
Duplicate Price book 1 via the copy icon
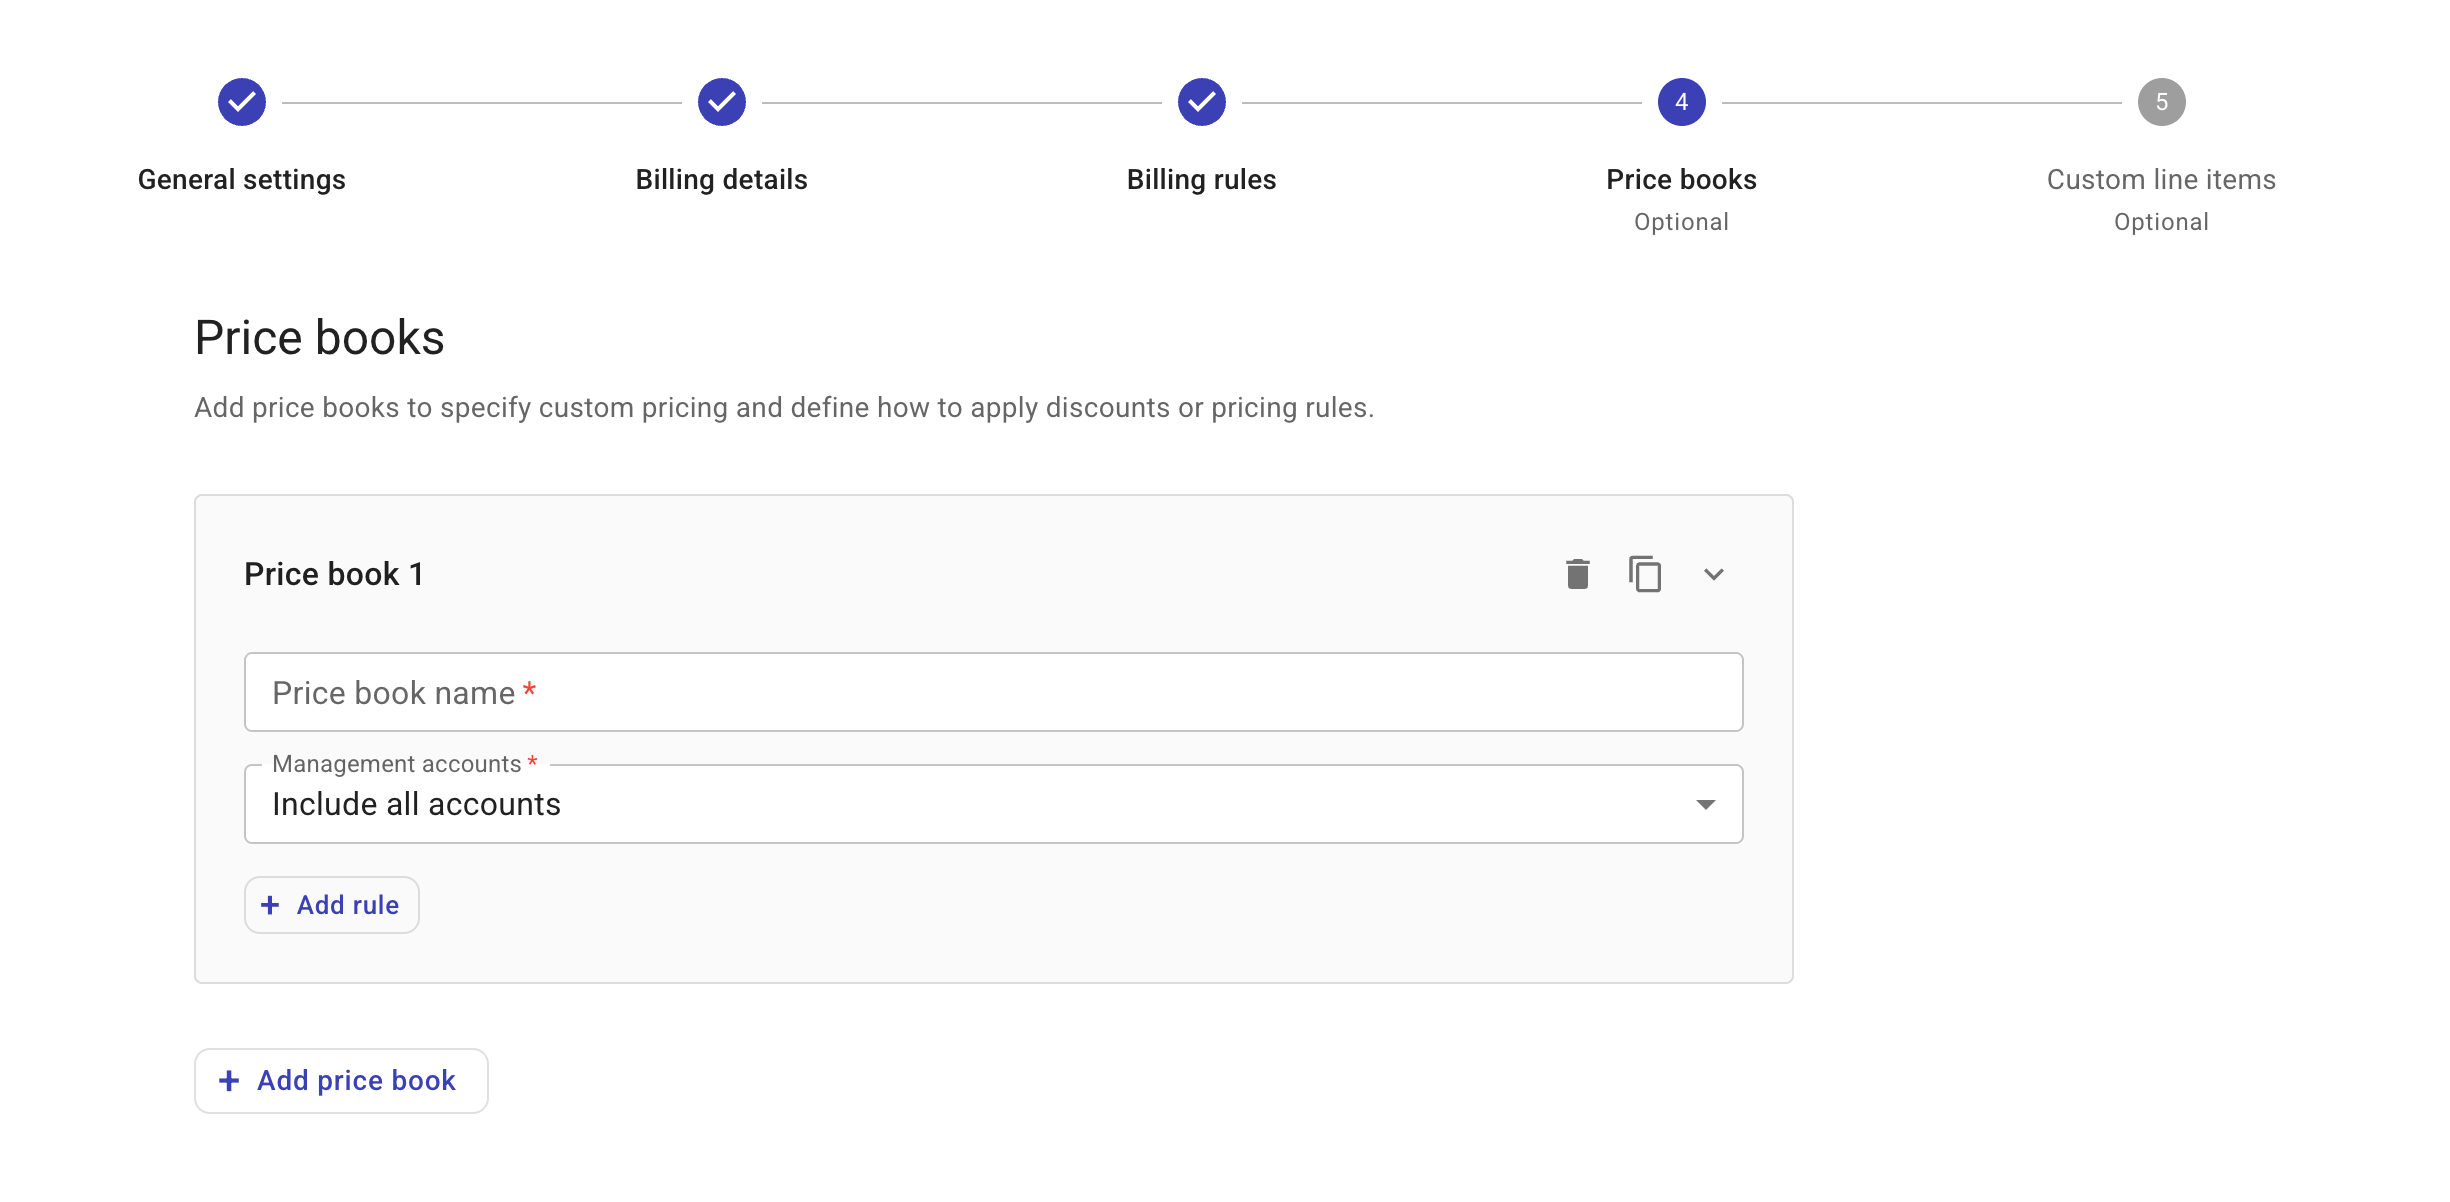pyautogui.click(x=1644, y=574)
